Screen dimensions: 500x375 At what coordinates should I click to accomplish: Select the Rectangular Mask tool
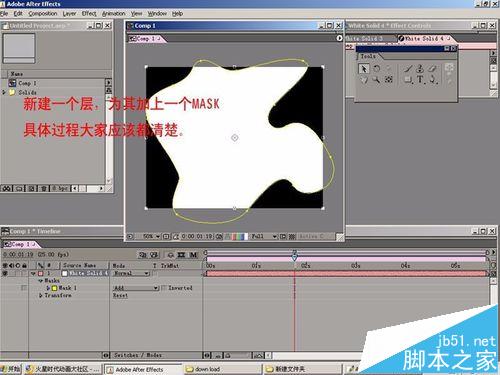[x=408, y=80]
